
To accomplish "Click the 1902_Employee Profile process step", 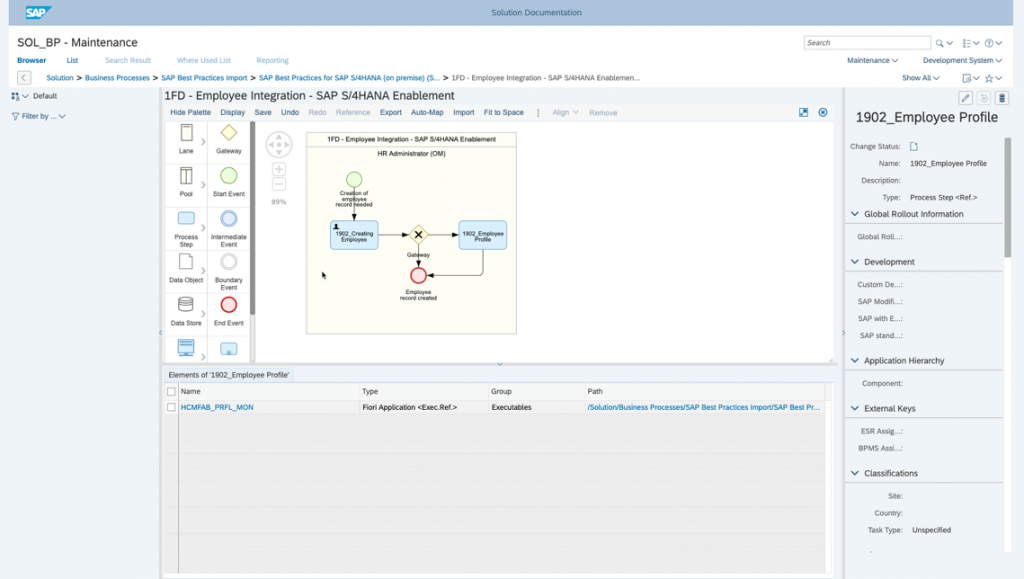I will click(x=483, y=235).
